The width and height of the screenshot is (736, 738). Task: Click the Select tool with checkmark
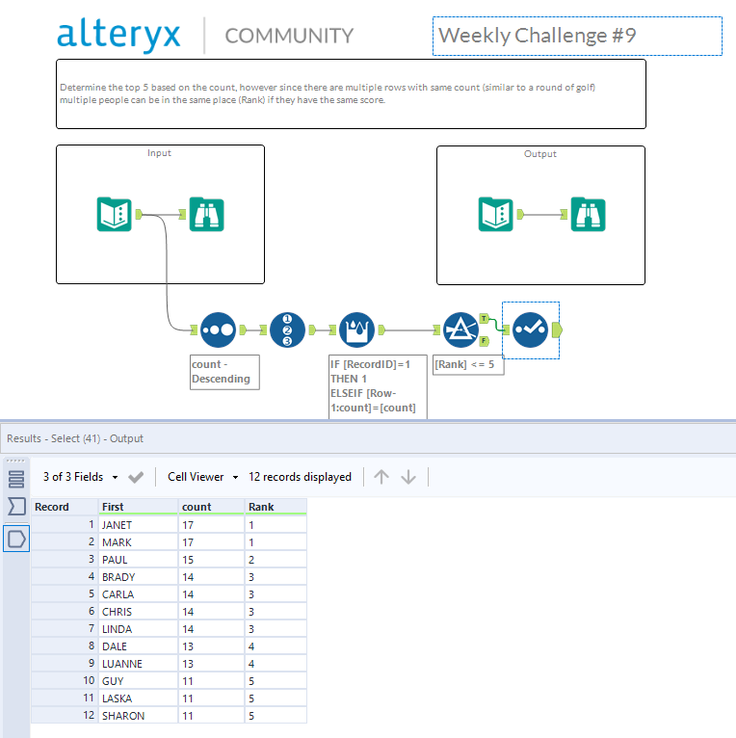530,330
